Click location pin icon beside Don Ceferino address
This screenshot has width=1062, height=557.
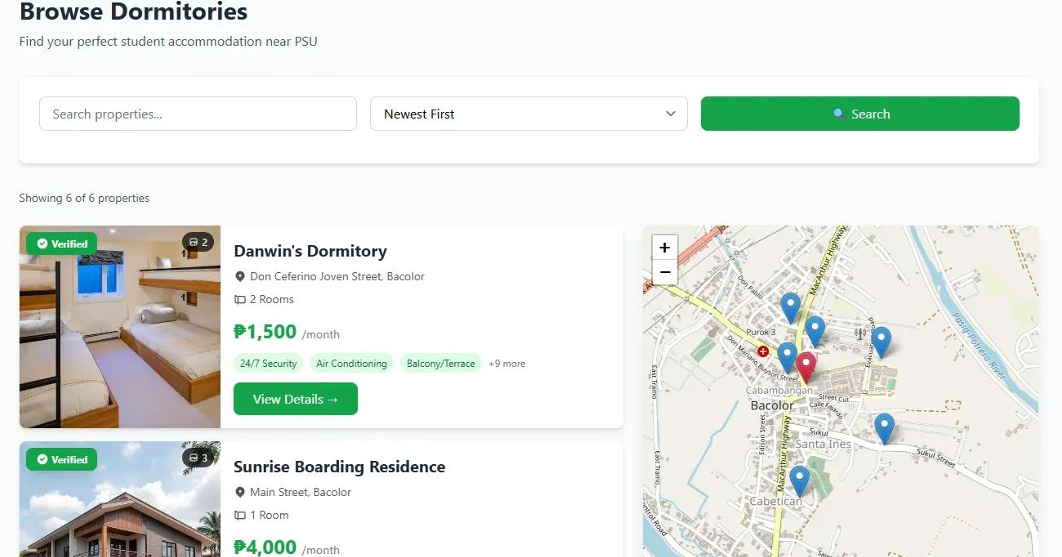(240, 276)
